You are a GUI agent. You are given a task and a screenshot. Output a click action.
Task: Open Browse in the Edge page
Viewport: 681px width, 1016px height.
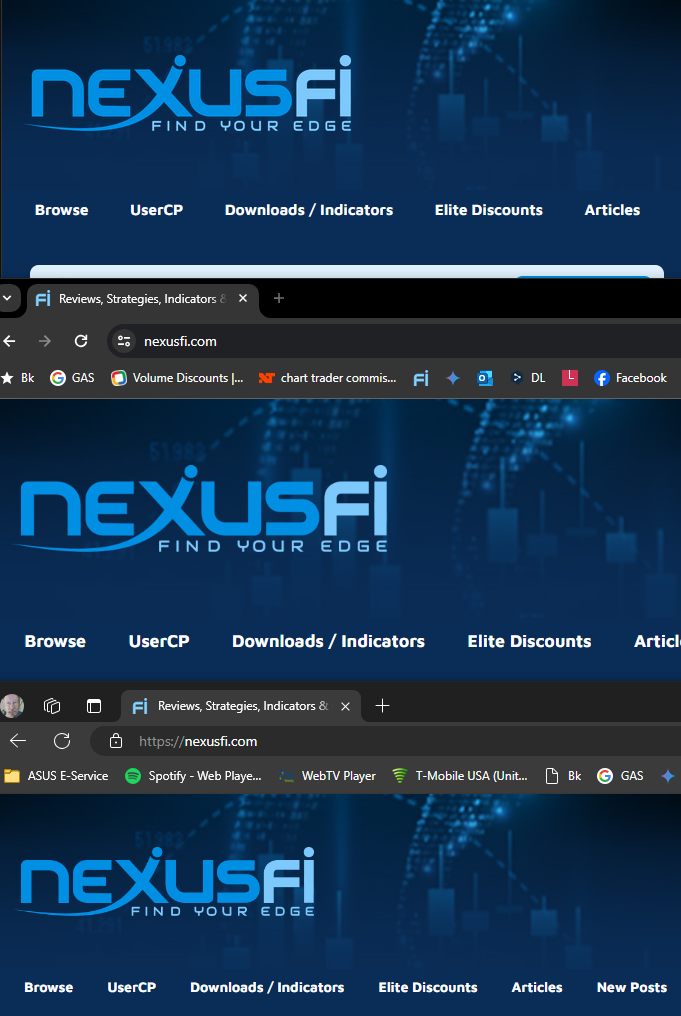[x=49, y=987]
